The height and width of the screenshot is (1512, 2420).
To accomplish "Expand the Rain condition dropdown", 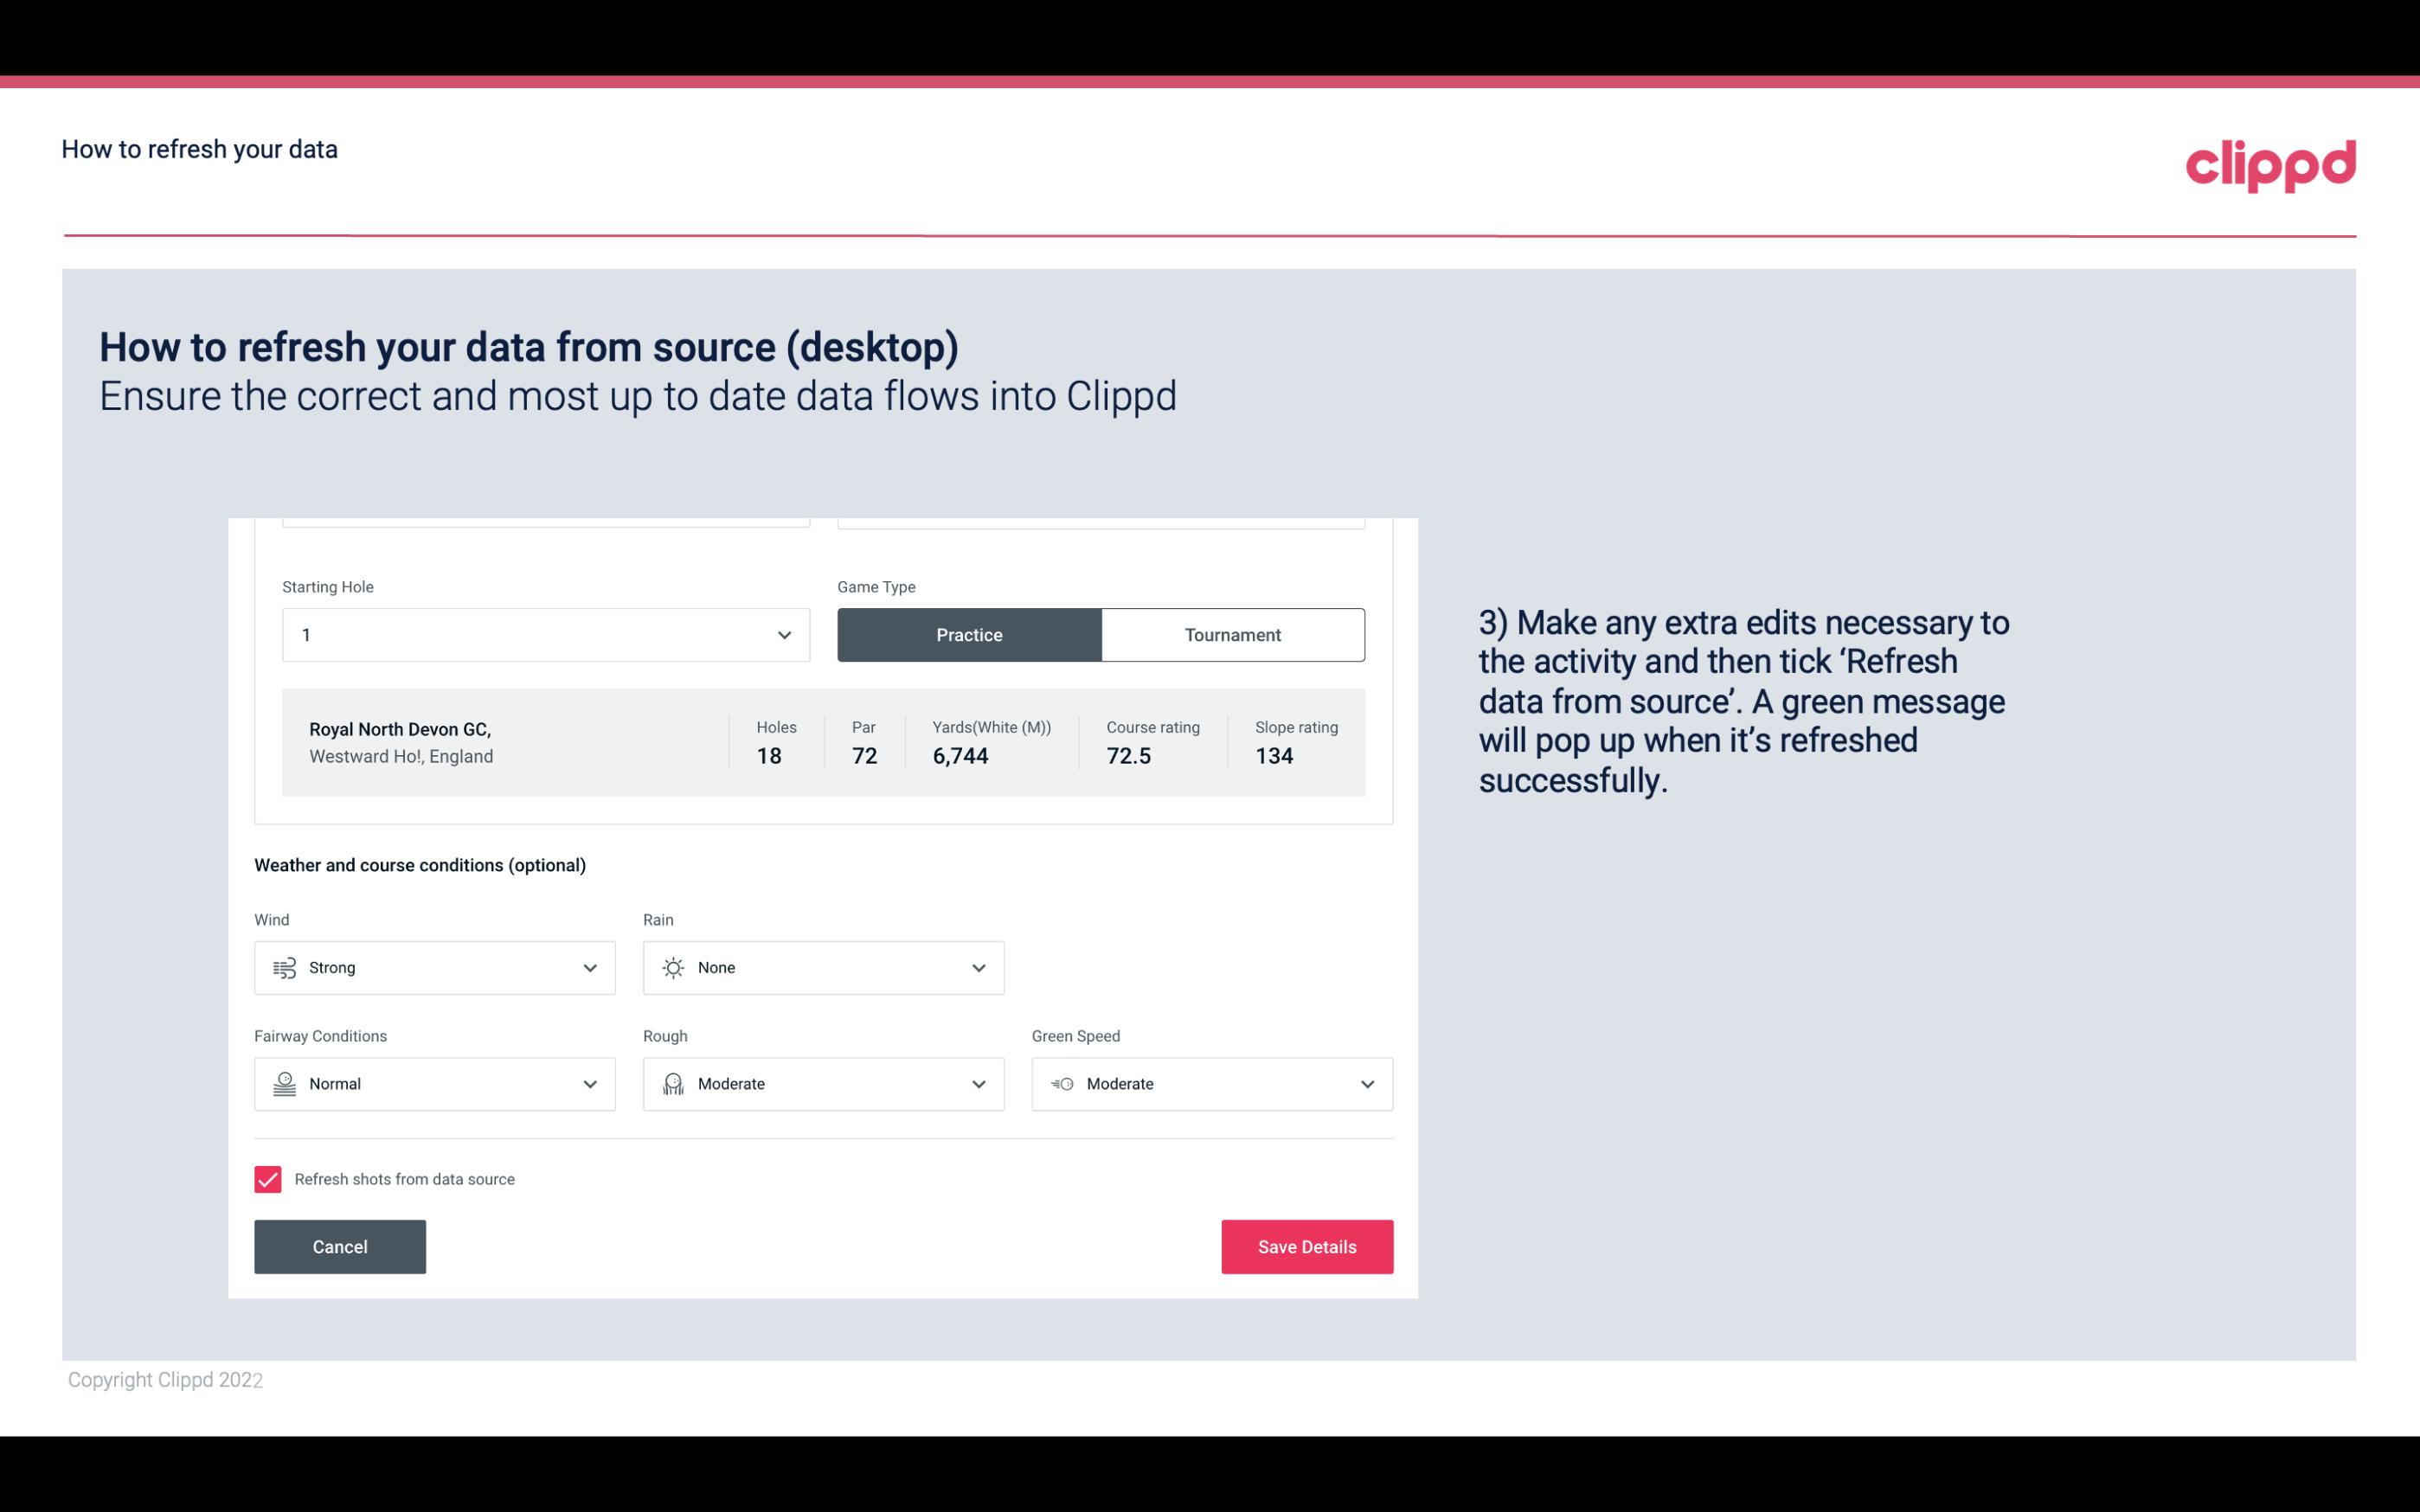I will click(976, 967).
